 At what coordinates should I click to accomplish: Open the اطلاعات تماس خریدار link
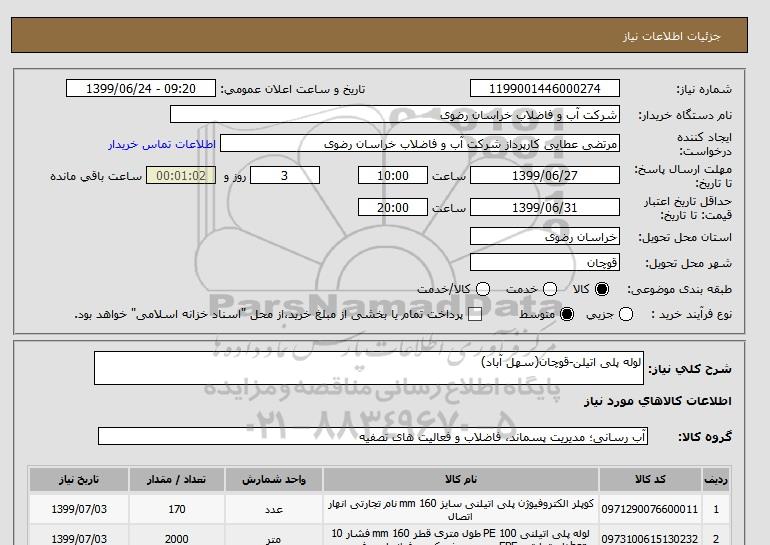click(x=162, y=144)
